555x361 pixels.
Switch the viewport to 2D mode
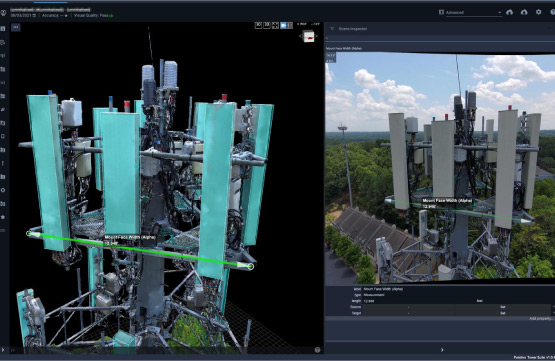pos(259,25)
